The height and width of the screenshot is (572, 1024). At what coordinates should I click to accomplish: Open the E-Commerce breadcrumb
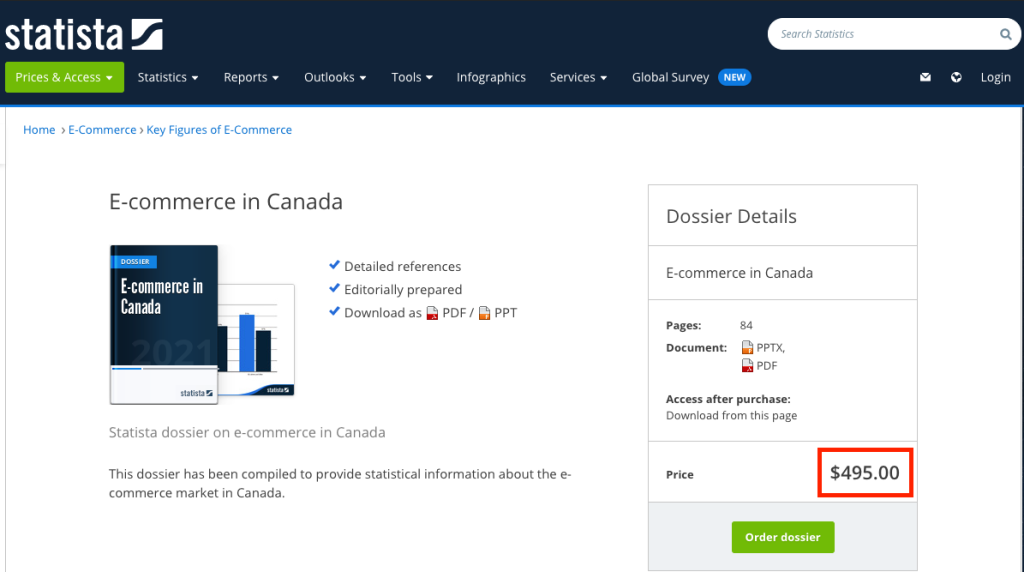[103, 130]
